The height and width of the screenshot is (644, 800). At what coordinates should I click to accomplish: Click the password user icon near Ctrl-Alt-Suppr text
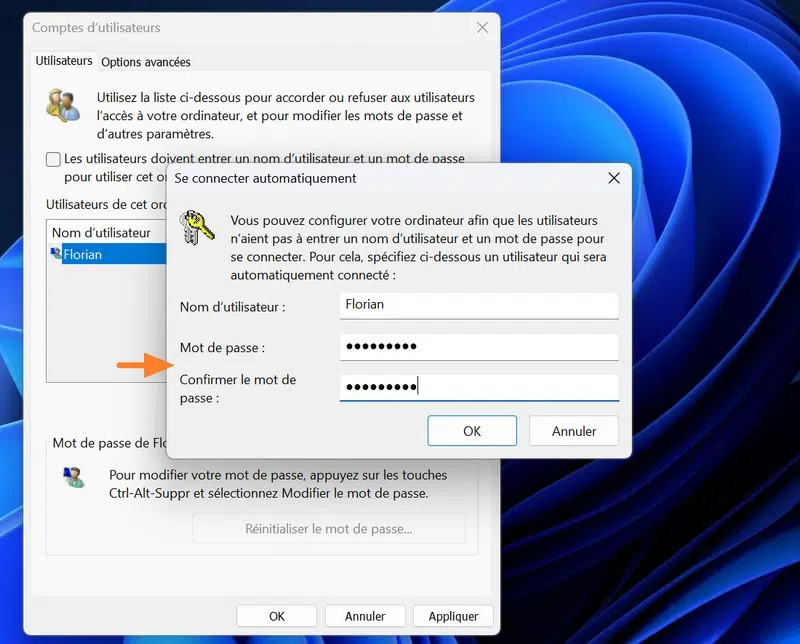pos(74,477)
